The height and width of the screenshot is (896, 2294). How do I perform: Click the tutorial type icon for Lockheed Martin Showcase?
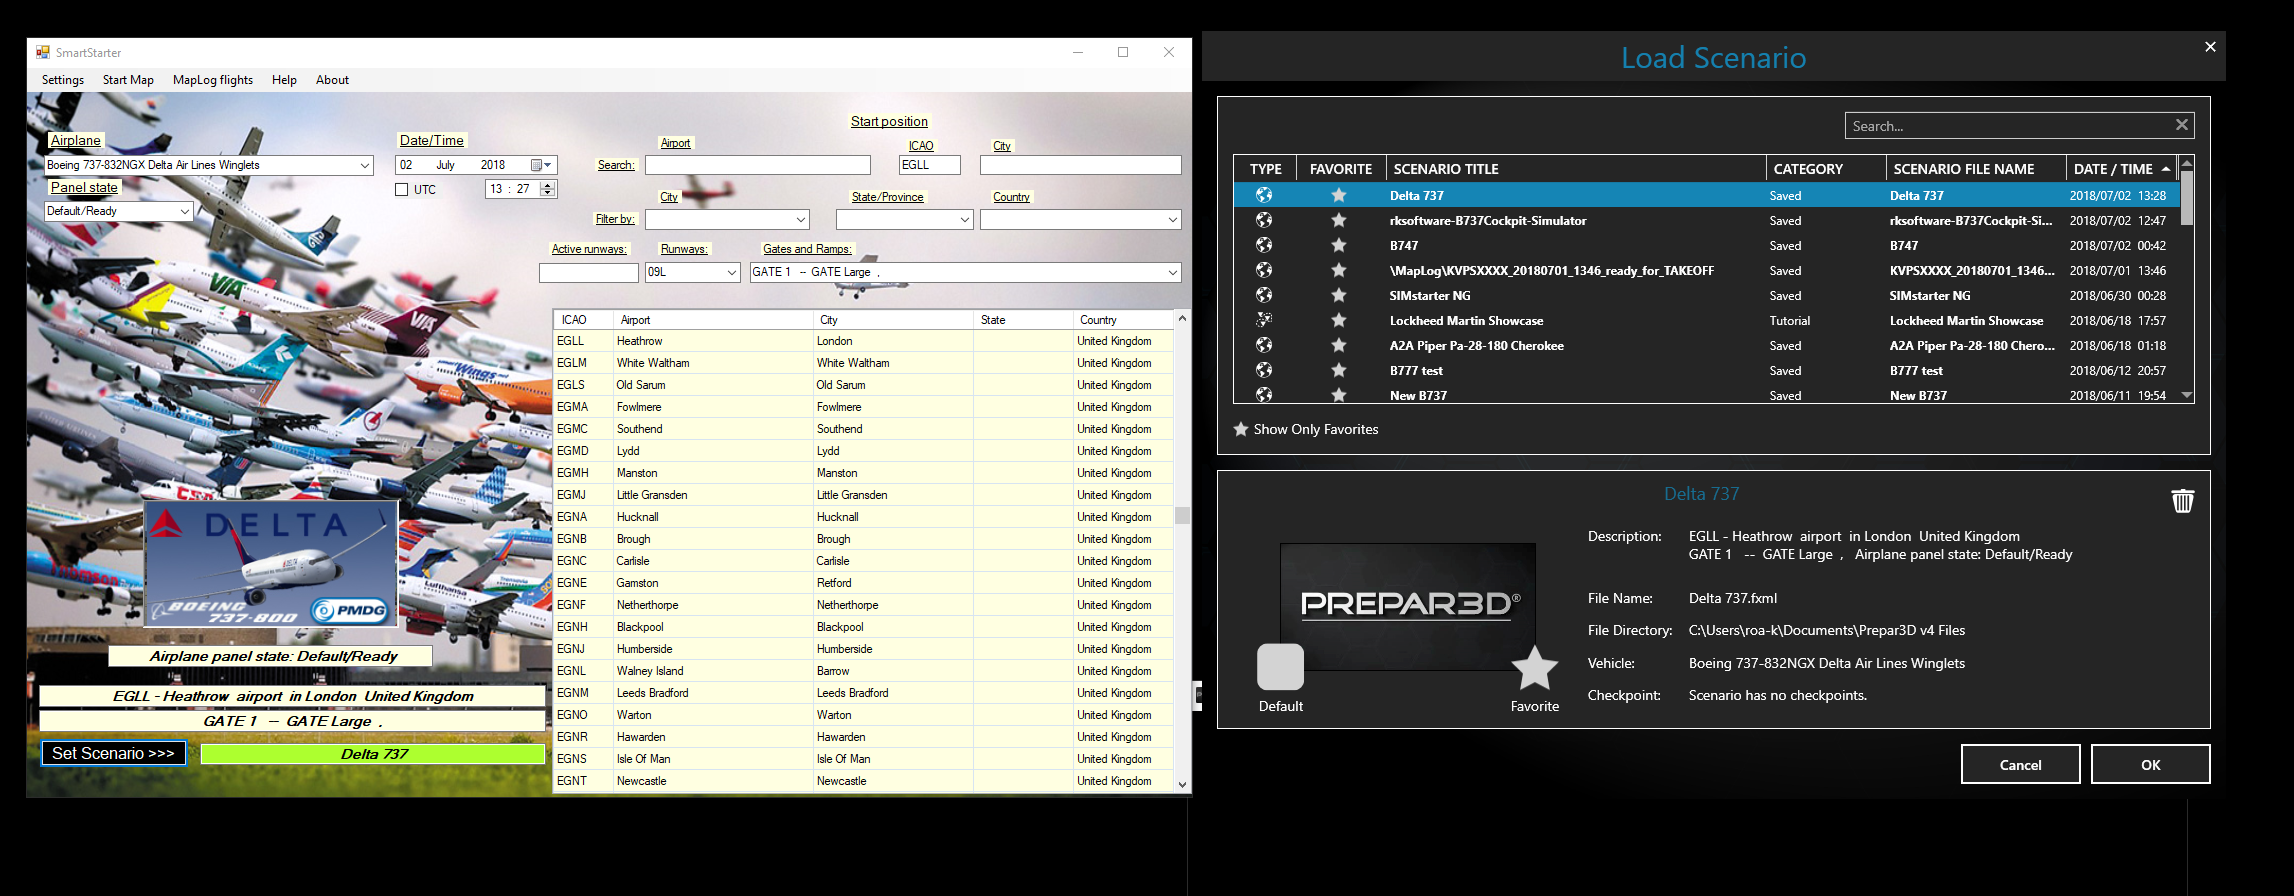click(x=1264, y=320)
